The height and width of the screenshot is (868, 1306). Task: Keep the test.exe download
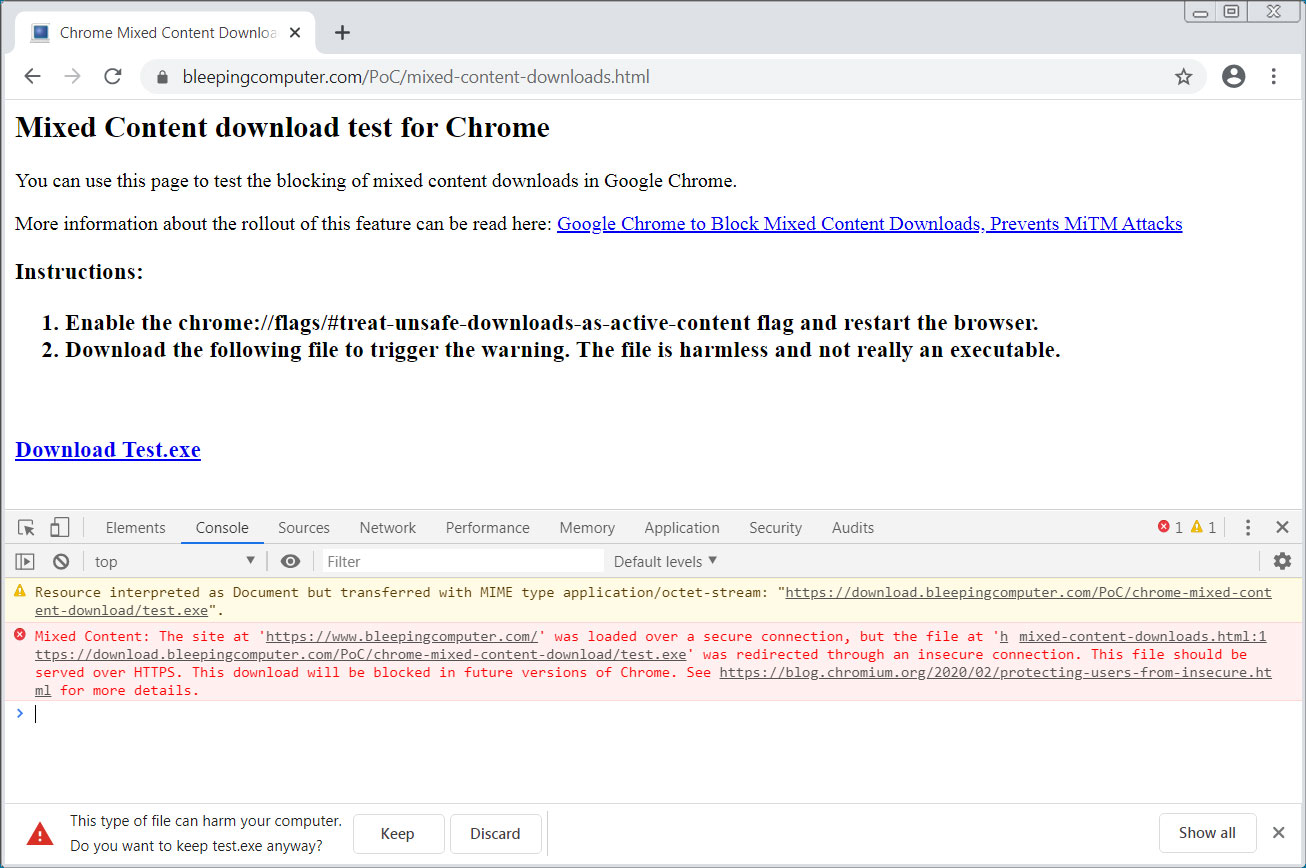(x=398, y=834)
